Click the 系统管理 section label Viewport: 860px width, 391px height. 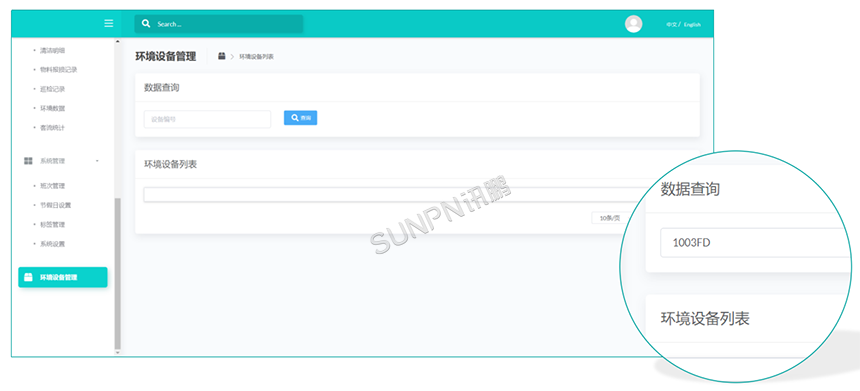(53, 161)
